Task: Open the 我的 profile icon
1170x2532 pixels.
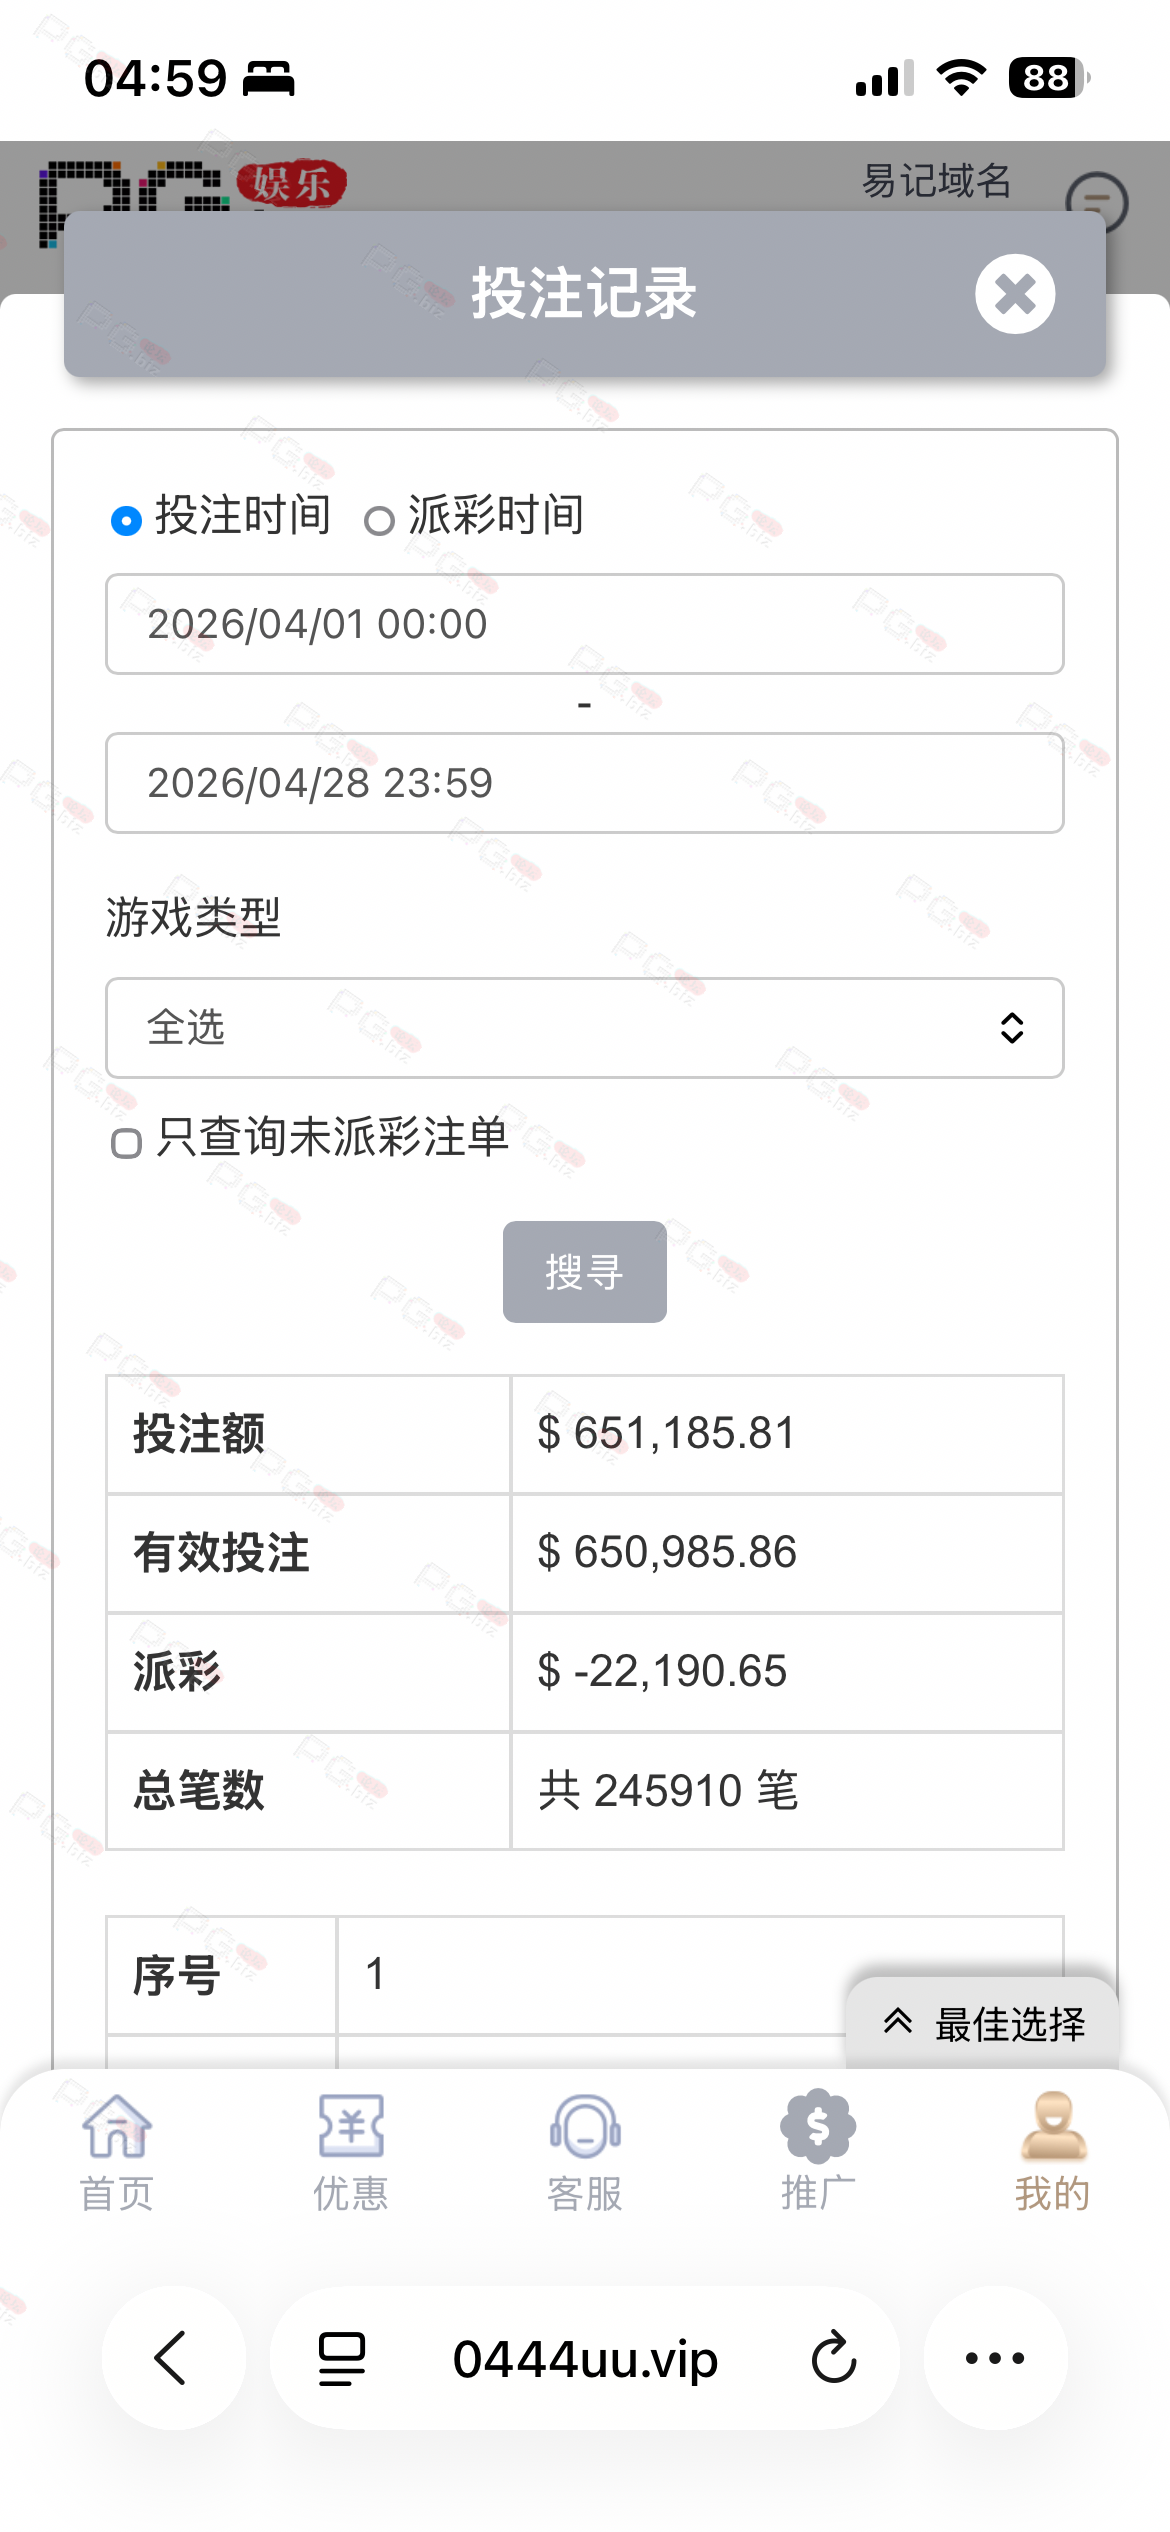Action: tap(1053, 2128)
